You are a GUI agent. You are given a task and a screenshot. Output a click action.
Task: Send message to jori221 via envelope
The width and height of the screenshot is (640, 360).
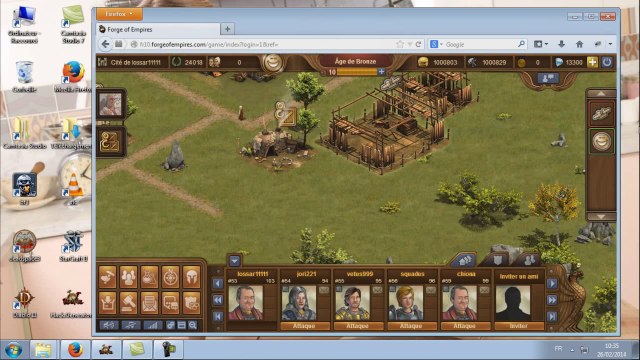click(x=324, y=290)
